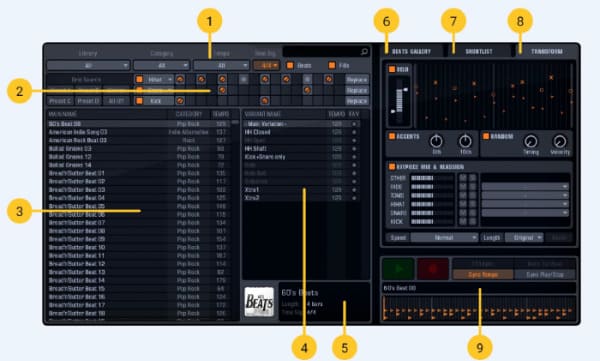Switch to the Beats Gallery tab
Image resolution: width=600 pixels, height=361 pixels.
click(x=412, y=51)
